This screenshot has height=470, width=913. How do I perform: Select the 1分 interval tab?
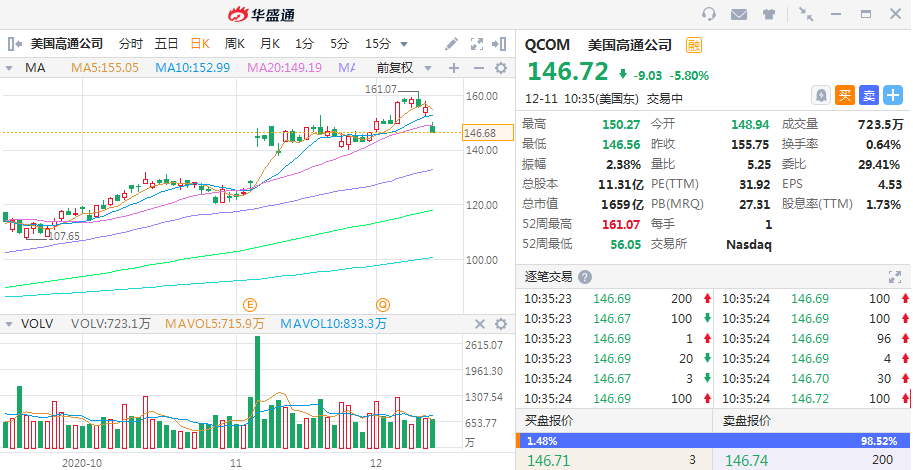tap(304, 44)
